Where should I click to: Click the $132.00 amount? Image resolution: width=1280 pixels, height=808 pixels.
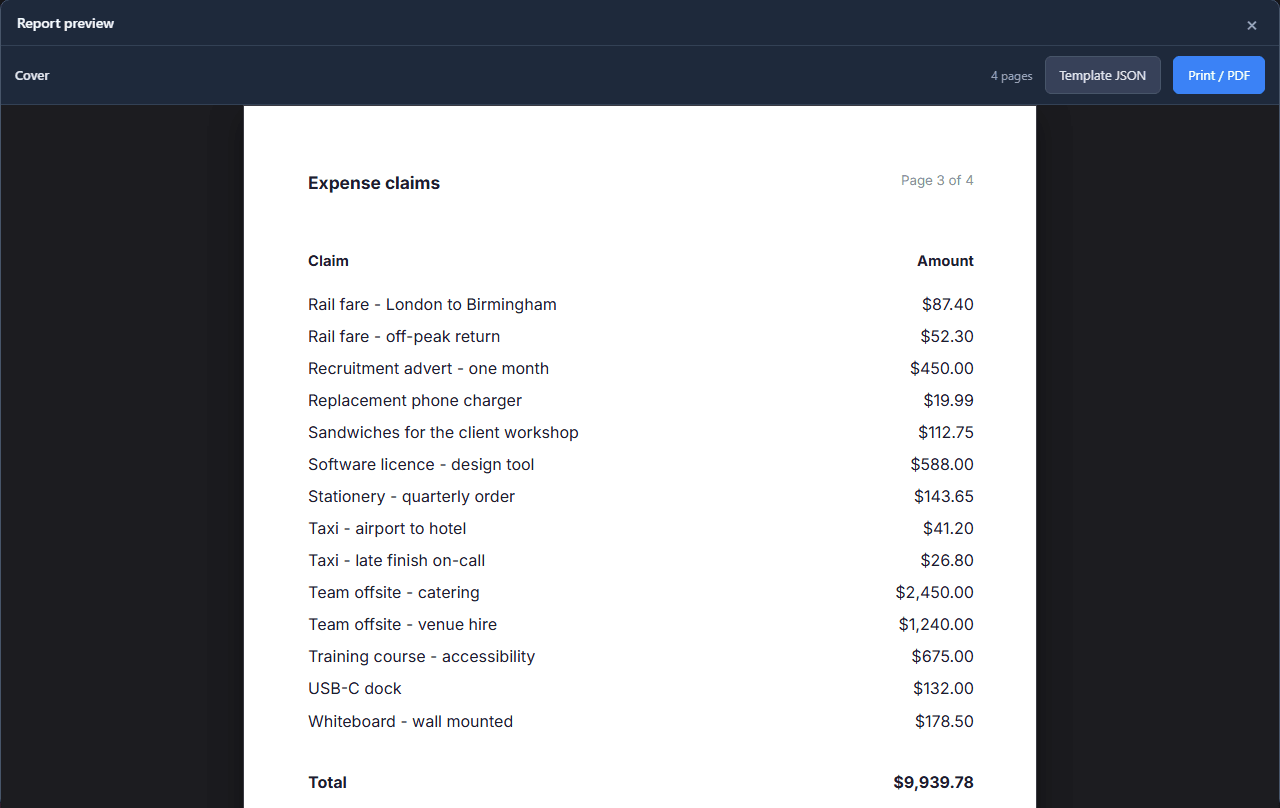tap(943, 688)
